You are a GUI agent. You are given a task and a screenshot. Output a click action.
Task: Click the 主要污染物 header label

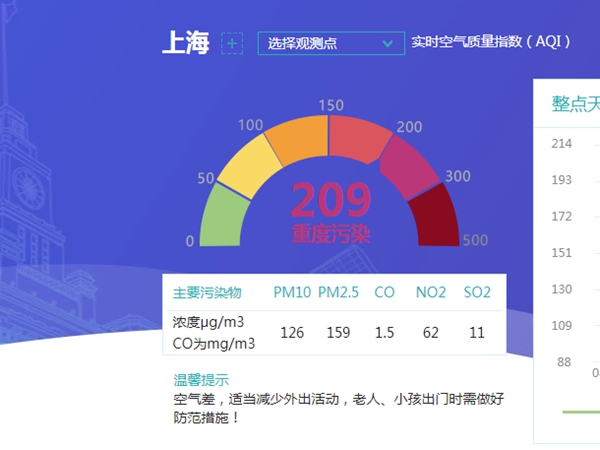207,292
